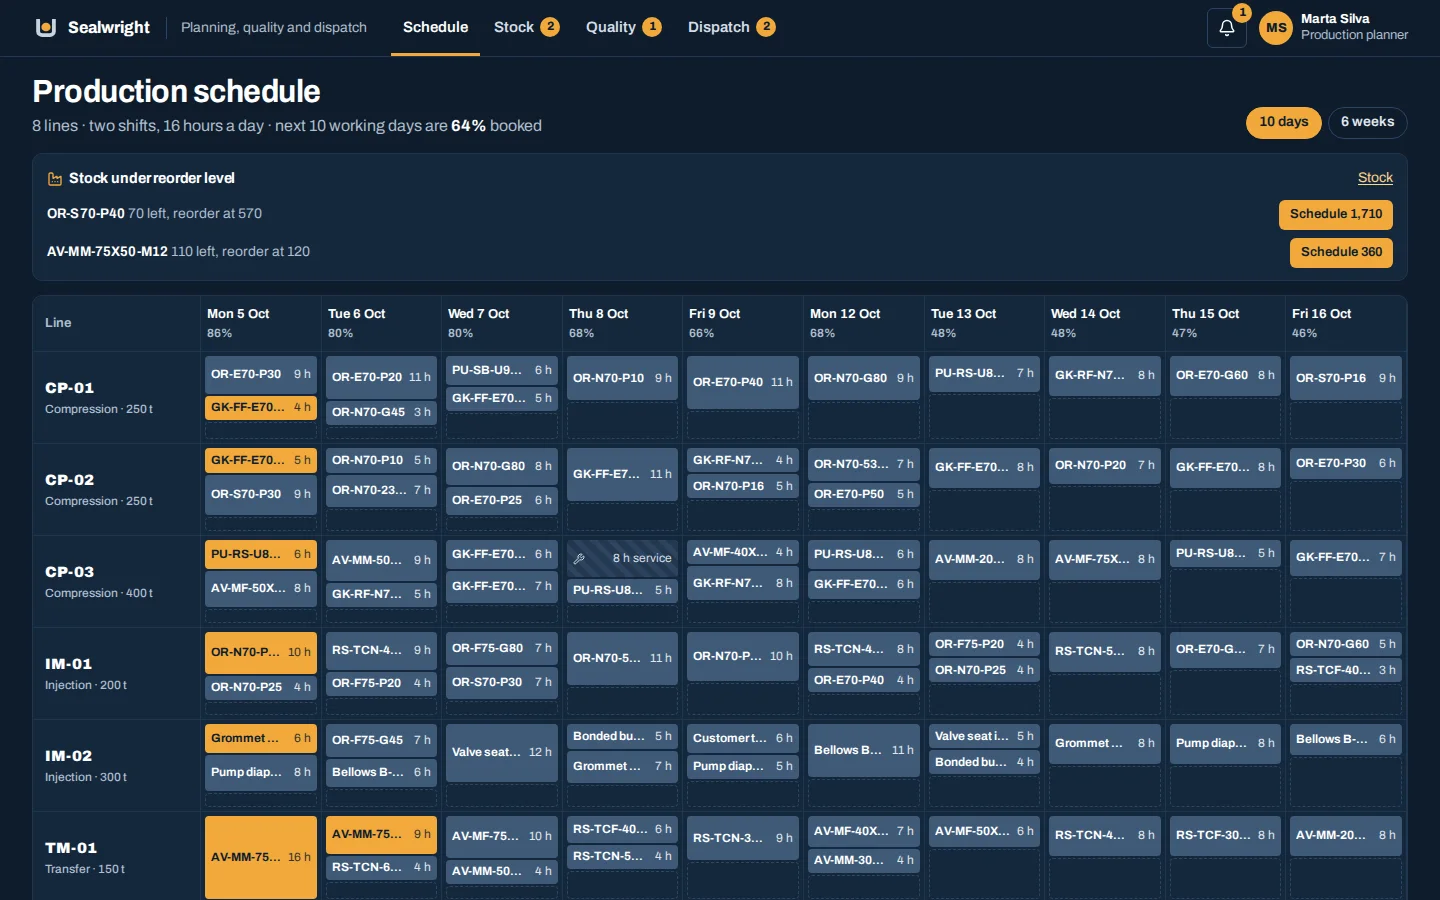Follow the Stock link in the reorder panel
The image size is (1440, 900).
point(1375,178)
